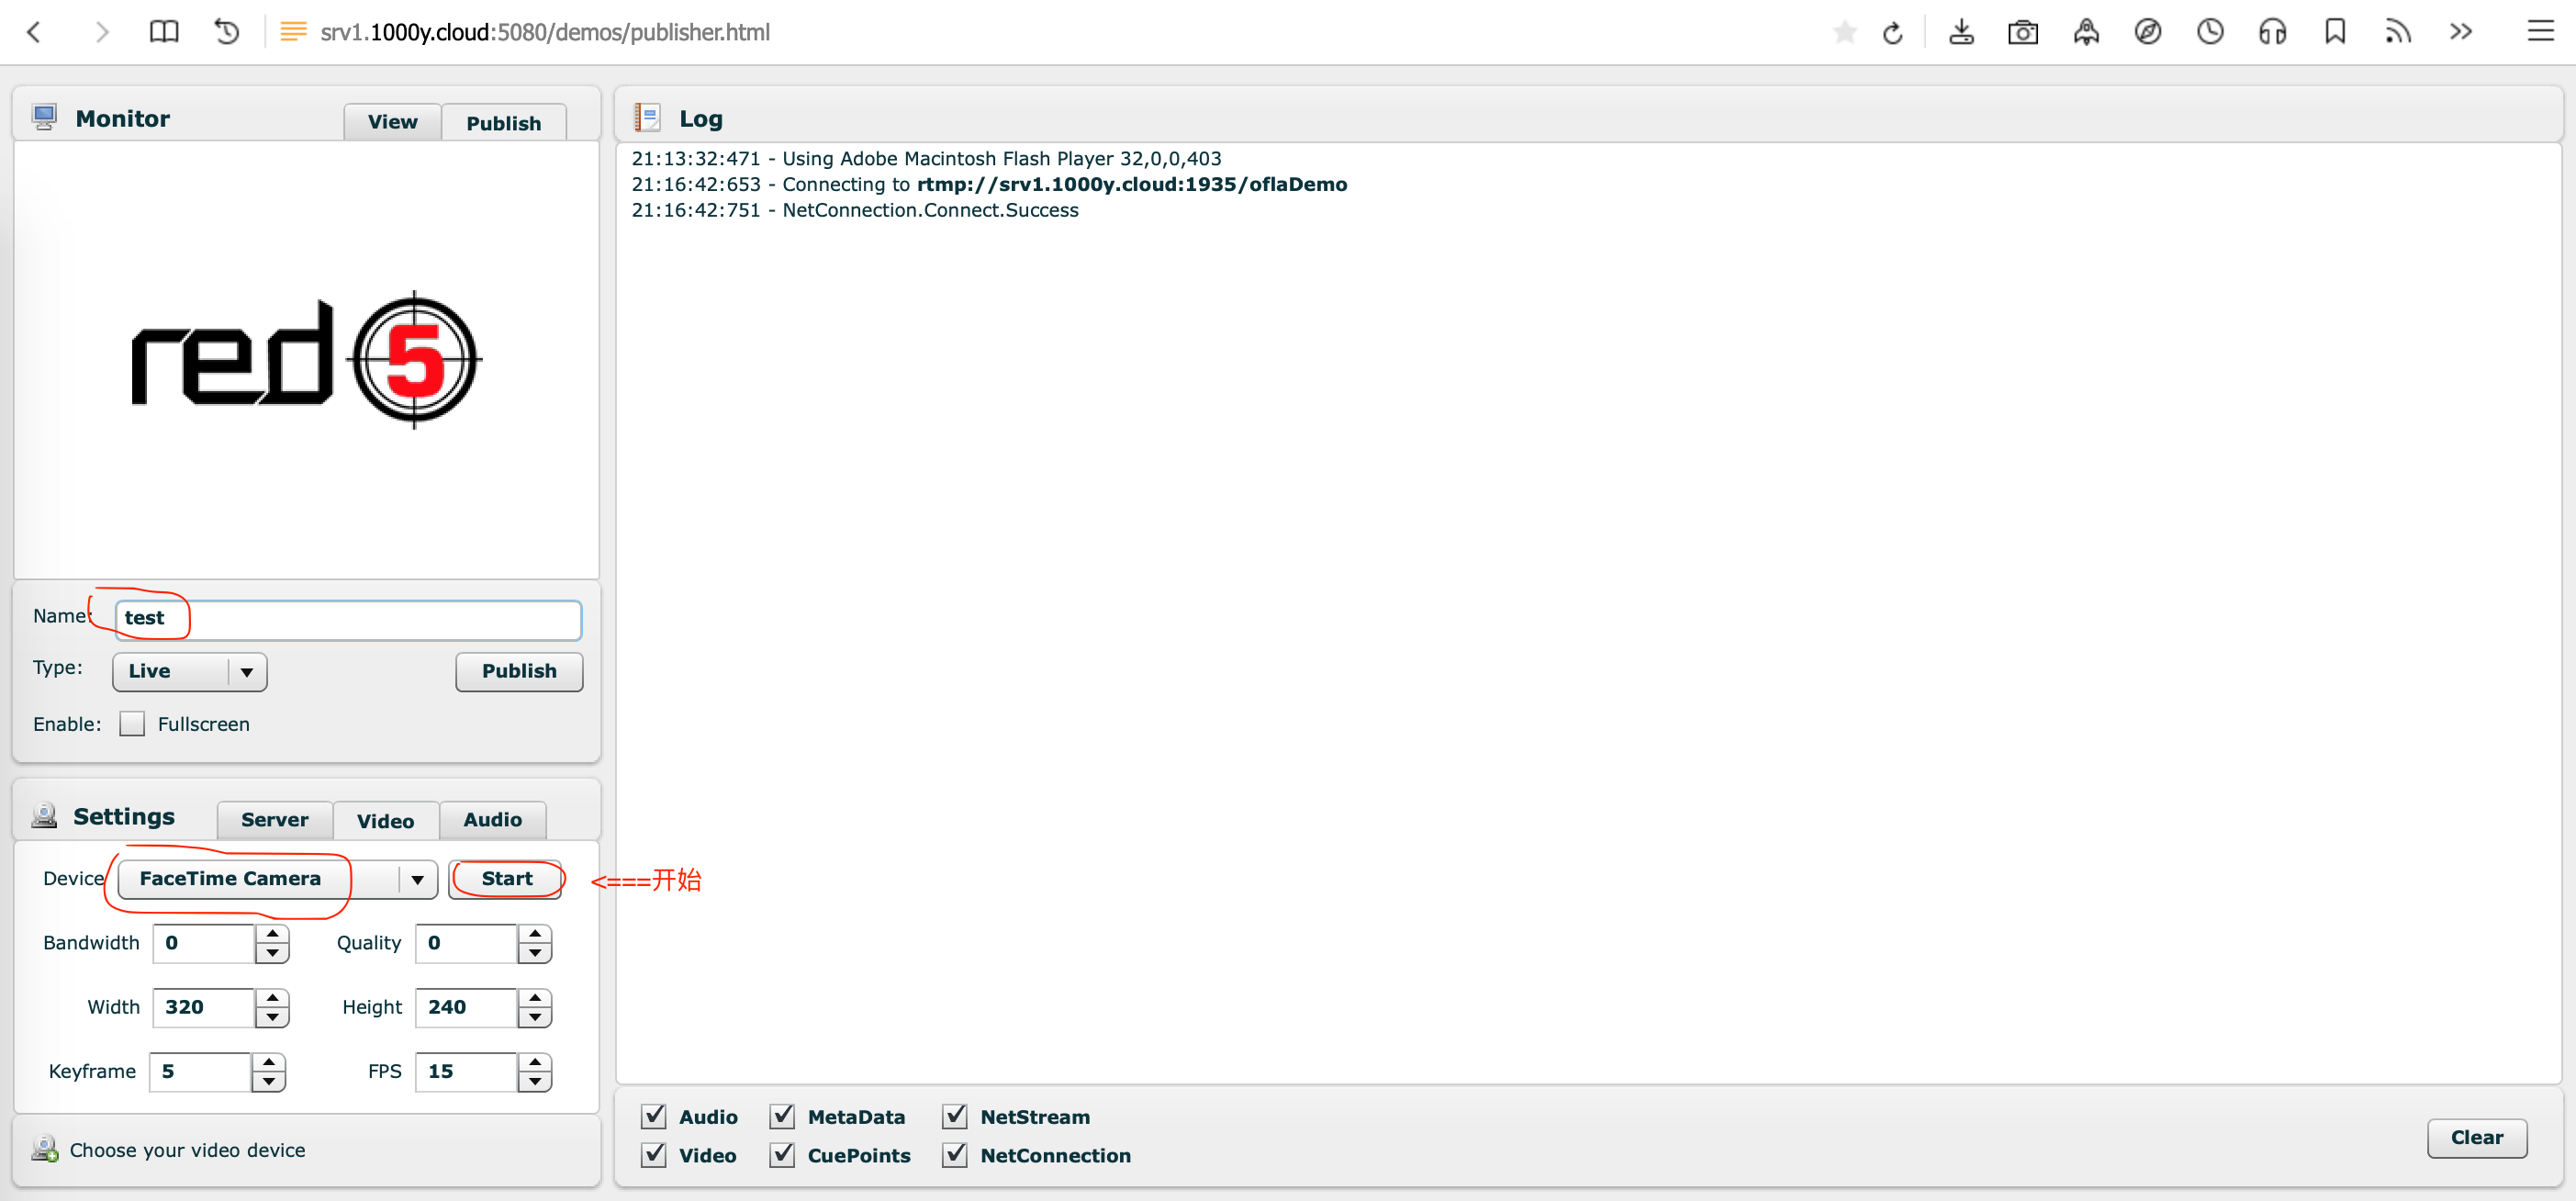This screenshot has height=1201, width=2576.
Task: Enable the Fullscreen checkbox
Action: 132,723
